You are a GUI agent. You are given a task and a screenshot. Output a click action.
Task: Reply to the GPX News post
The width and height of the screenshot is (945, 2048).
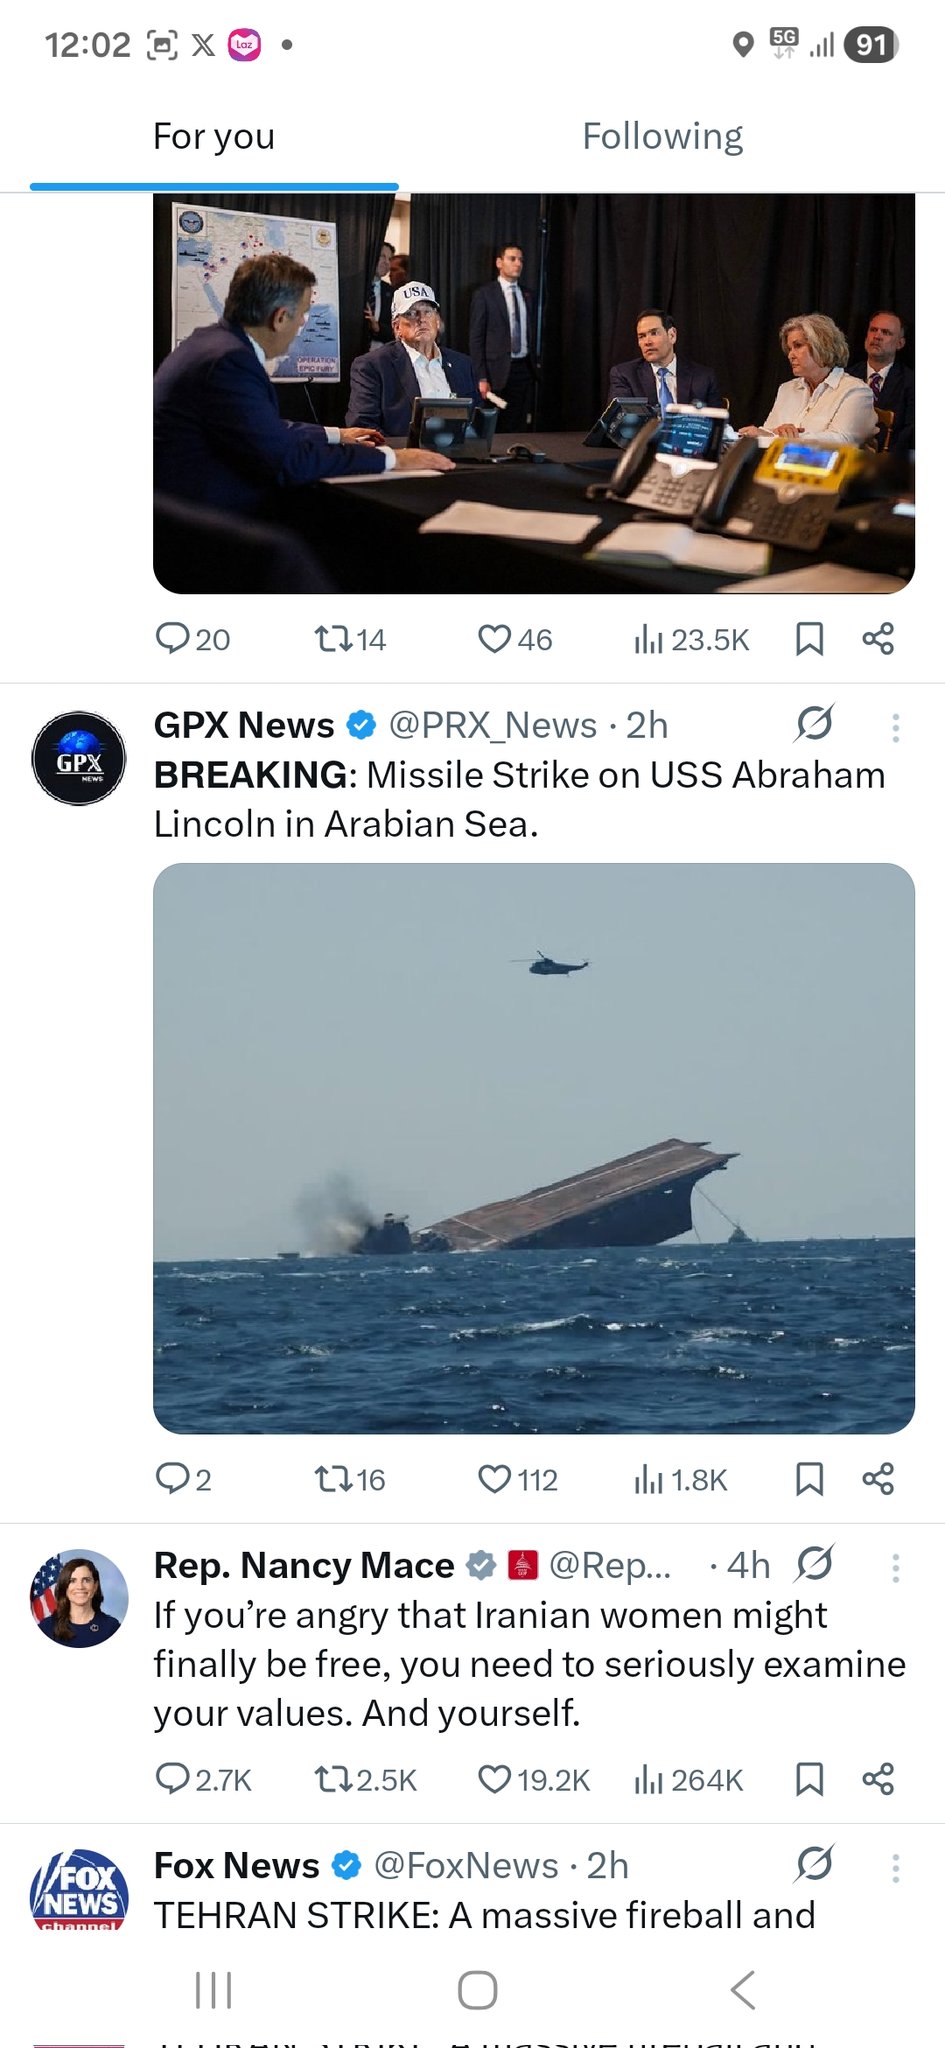click(172, 1479)
